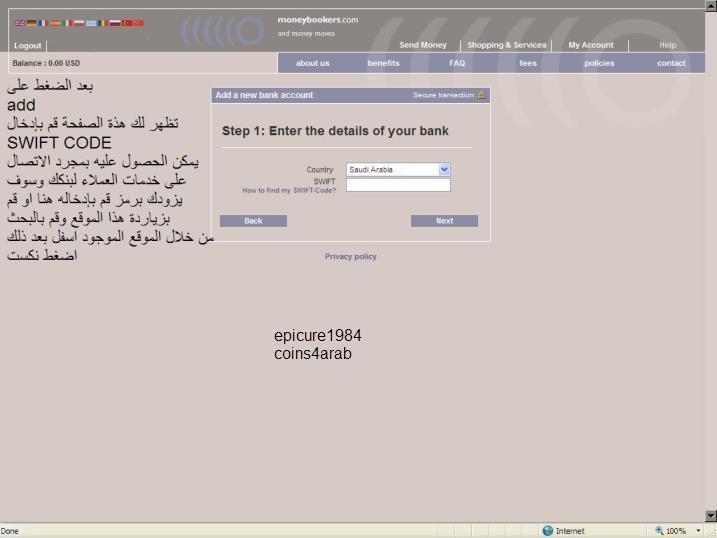
Task: Choose the German flag language icon
Action: [31, 23]
